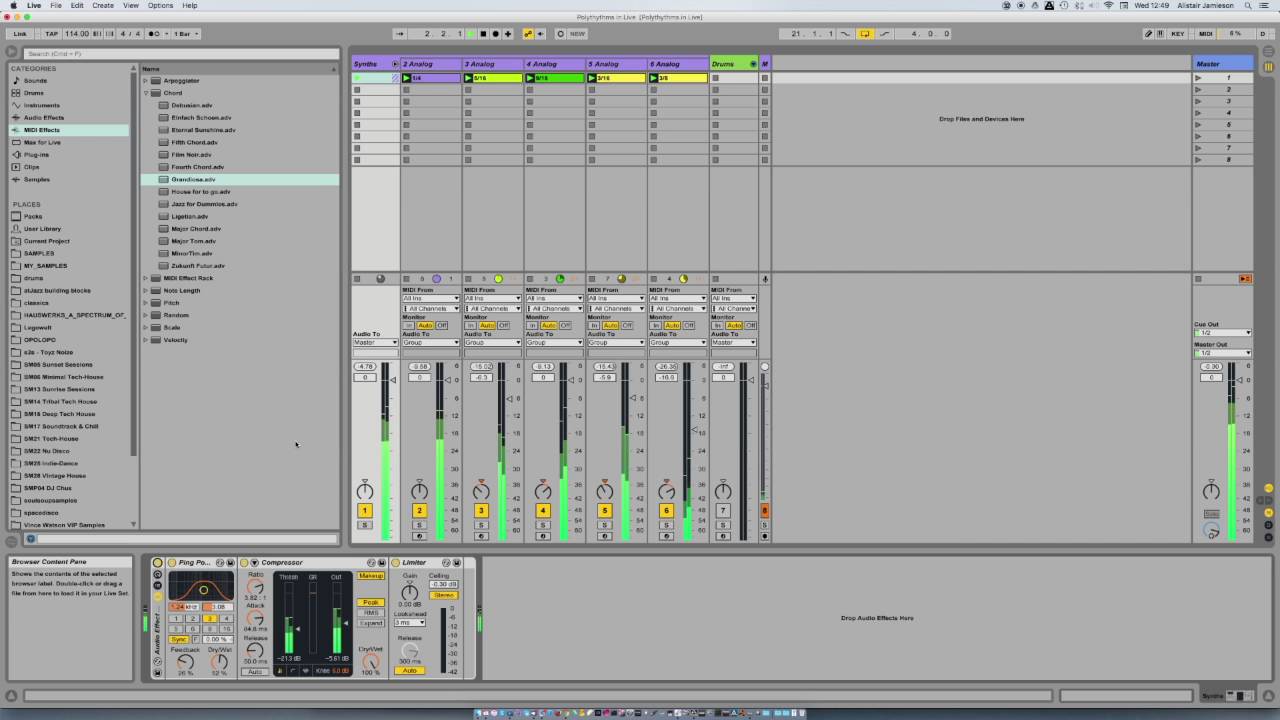Viewport: 1280px width, 720px height.
Task: Open the Create menu
Action: tap(103, 5)
